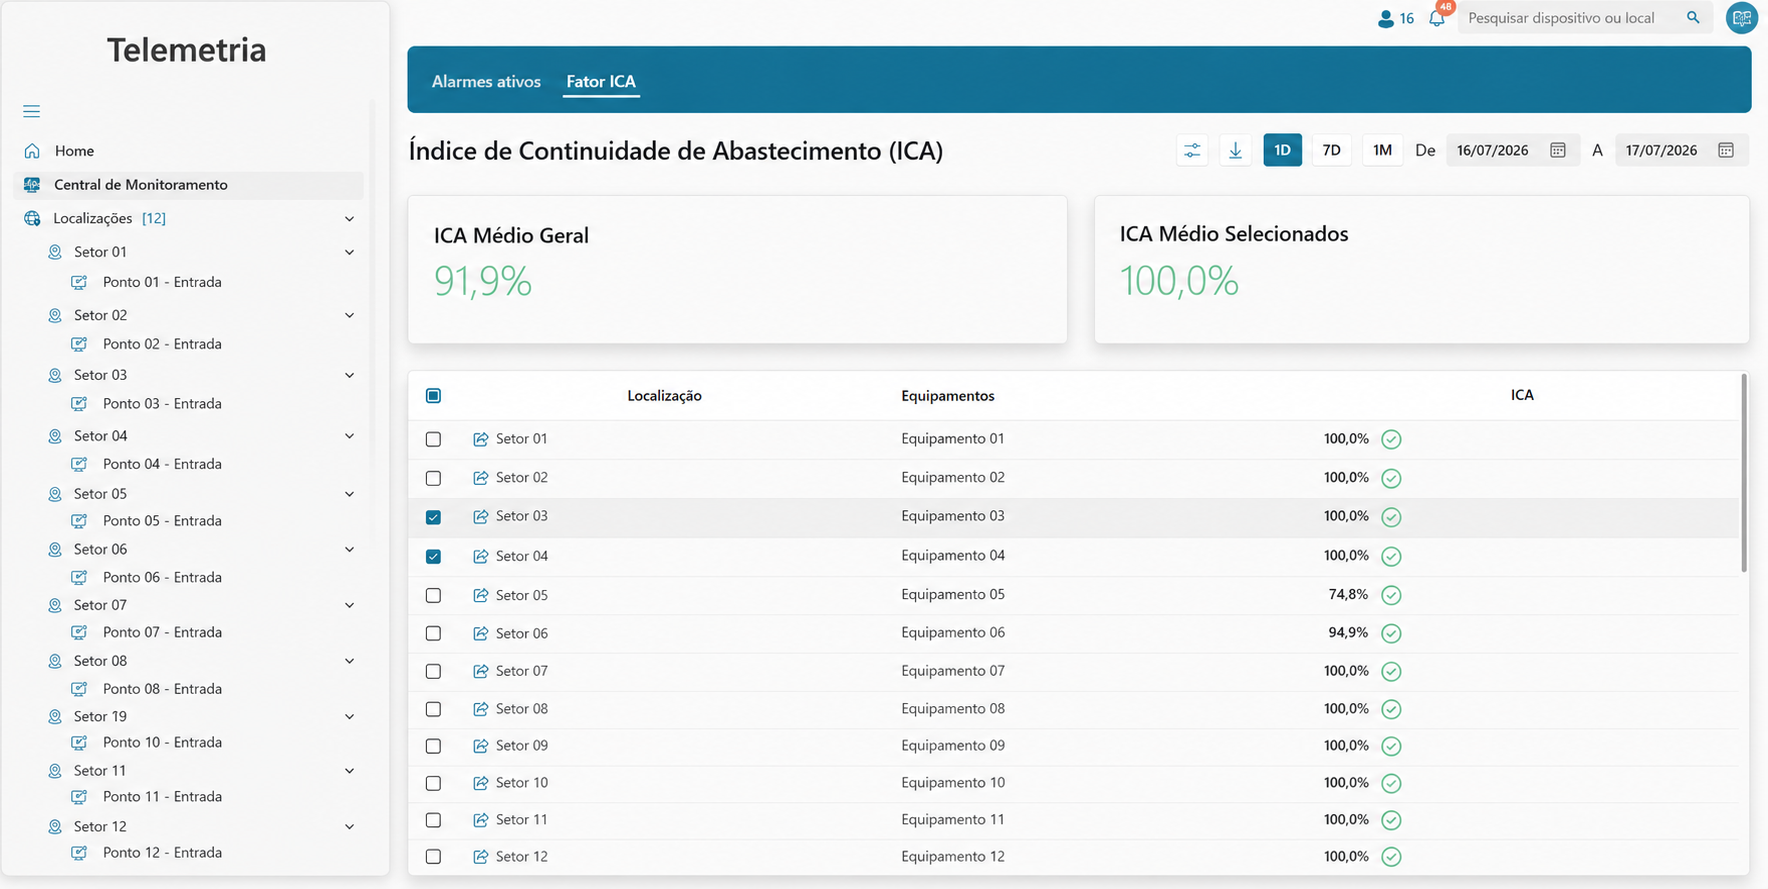
Task: Open calendar for 16/07/2026 start date
Action: point(1558,150)
